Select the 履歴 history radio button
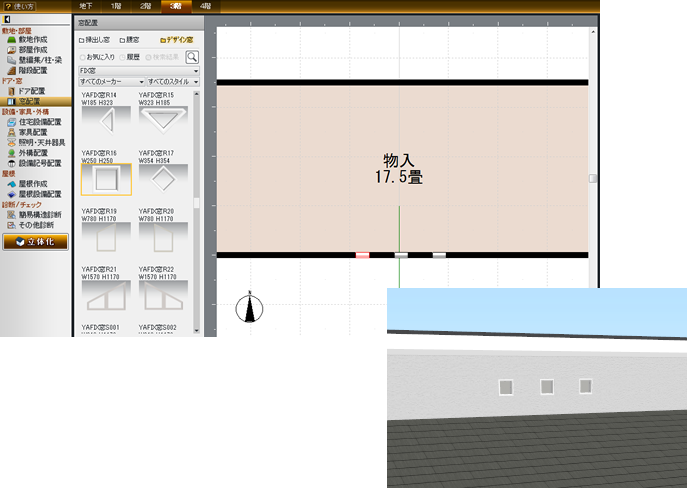This screenshot has width=687, height=488. pyautogui.click(x=130, y=57)
